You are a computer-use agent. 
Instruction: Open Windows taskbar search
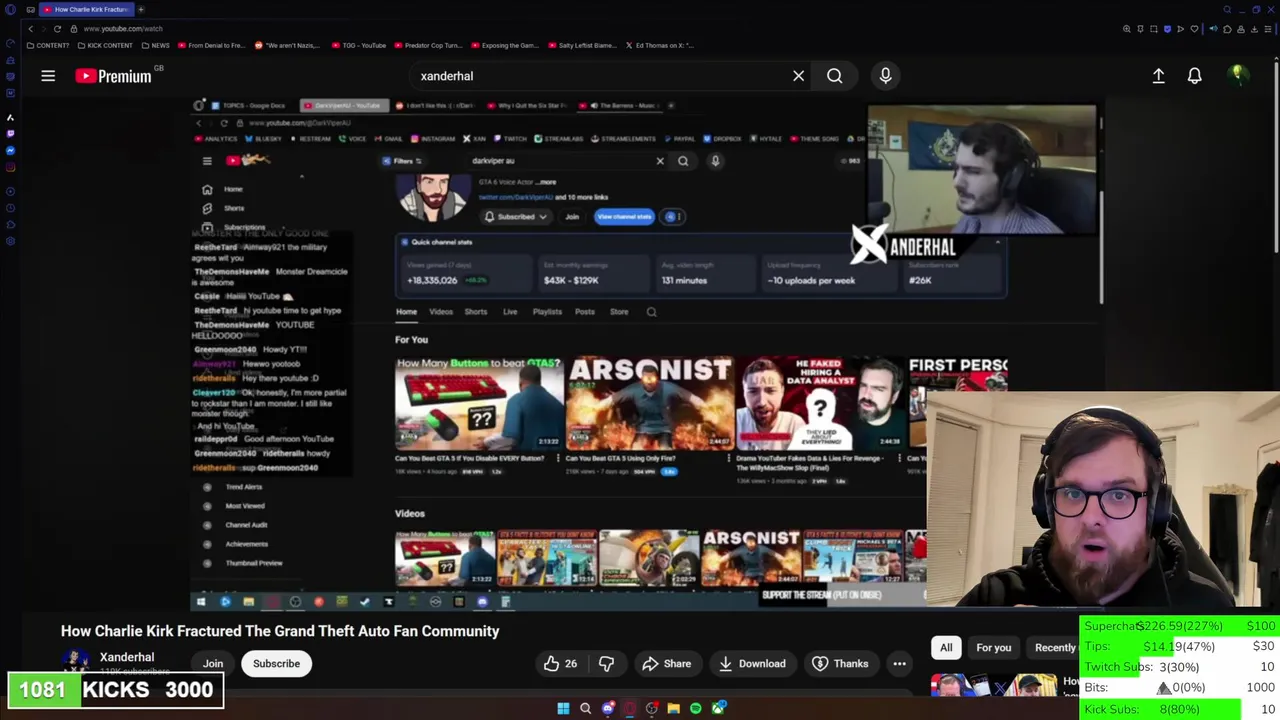click(585, 709)
